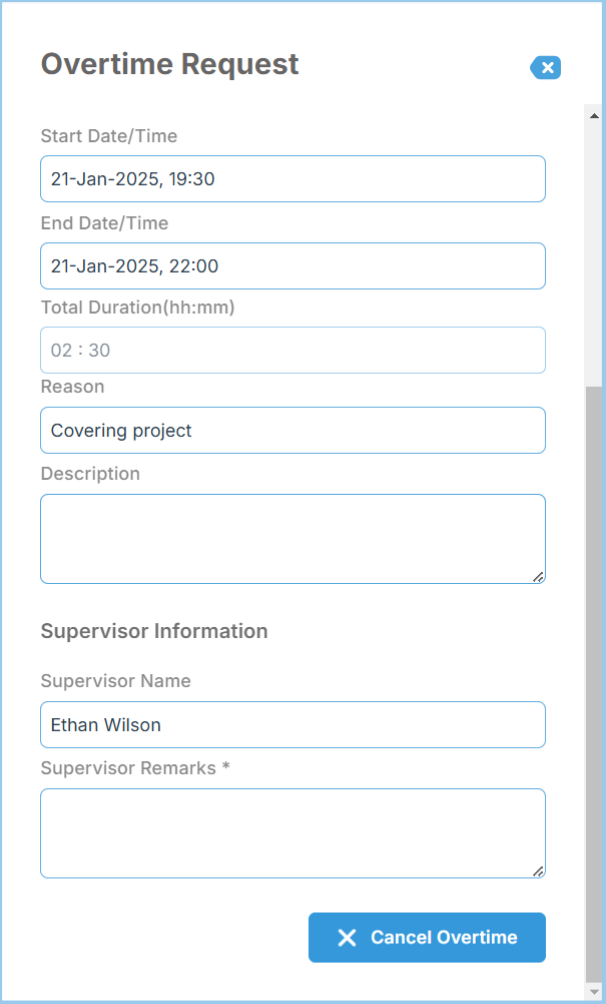This screenshot has height=1004, width=606.
Task: Grab the Description box resize handle
Action: coord(538,576)
